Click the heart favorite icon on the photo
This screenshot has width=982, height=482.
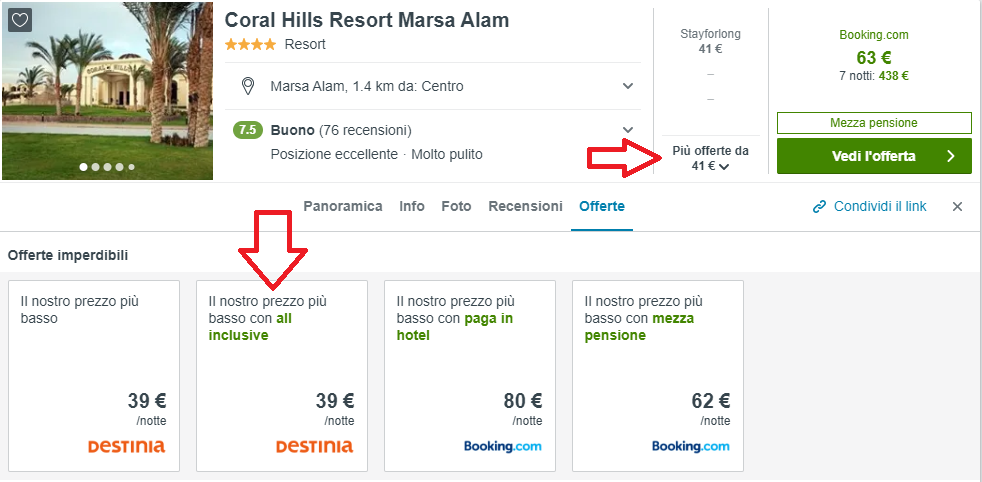tap(20, 20)
